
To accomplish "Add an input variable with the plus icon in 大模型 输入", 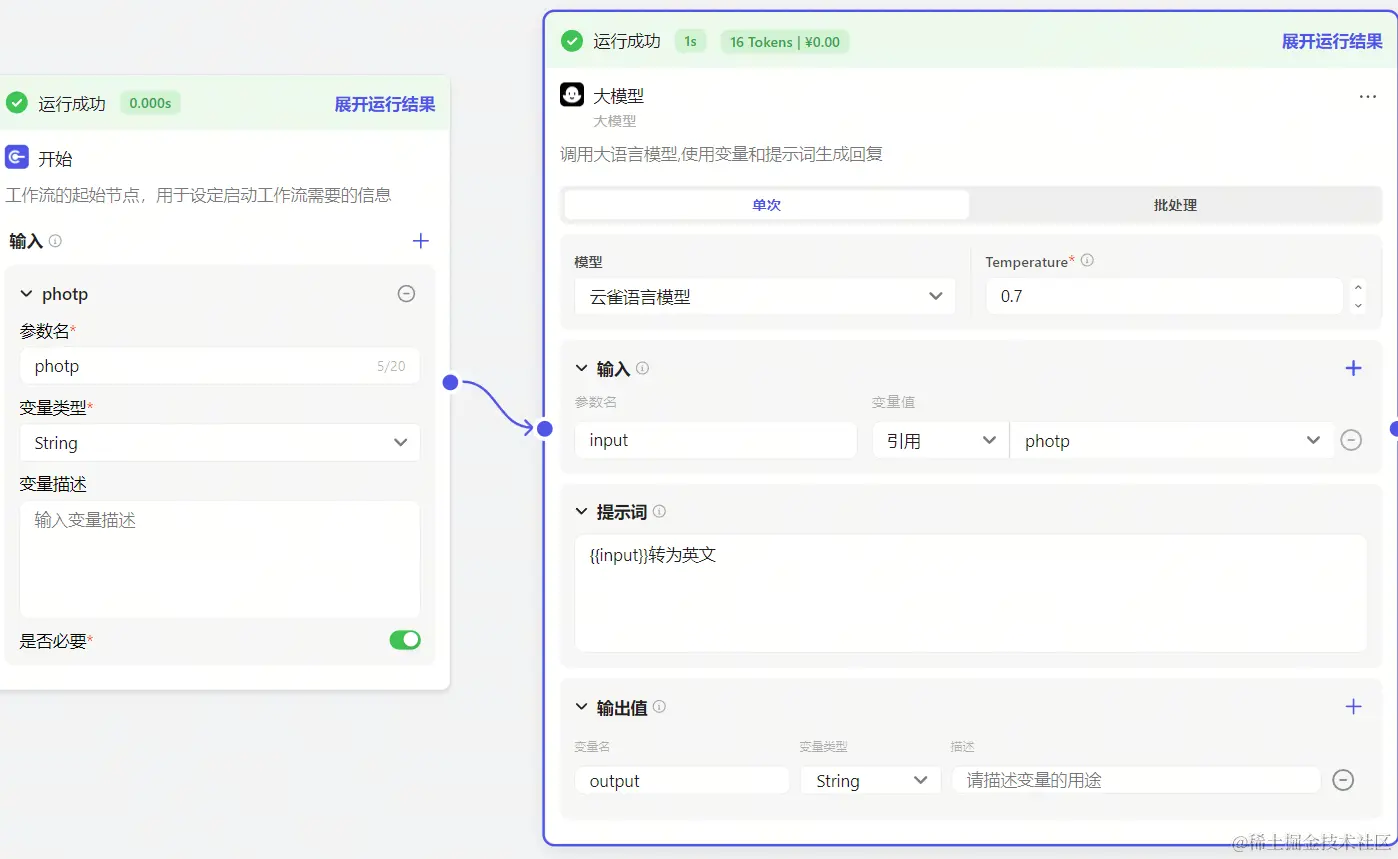I will click(x=1354, y=368).
